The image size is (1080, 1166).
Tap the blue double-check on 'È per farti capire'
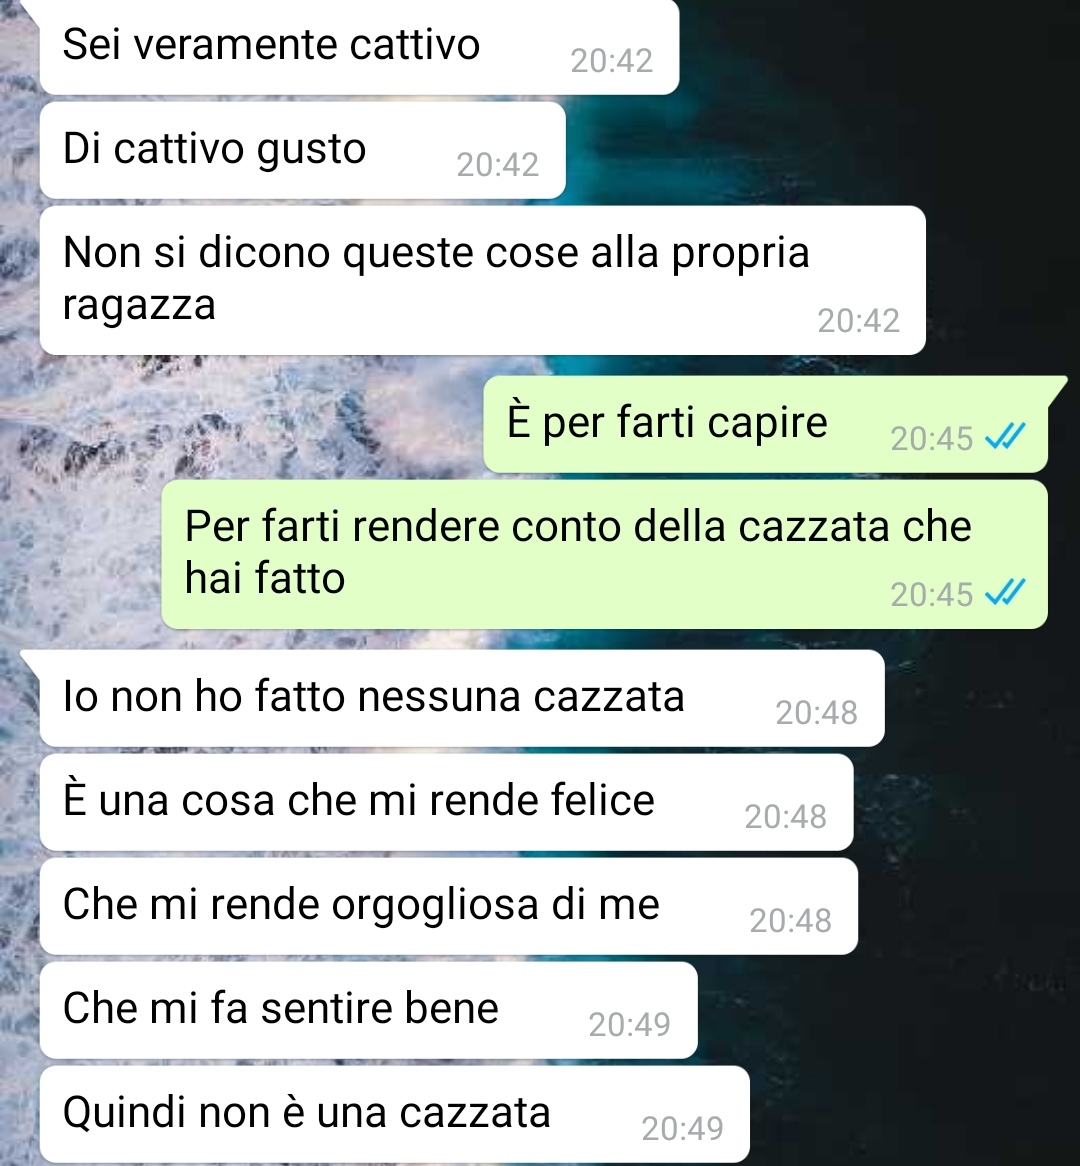[x=1005, y=437]
